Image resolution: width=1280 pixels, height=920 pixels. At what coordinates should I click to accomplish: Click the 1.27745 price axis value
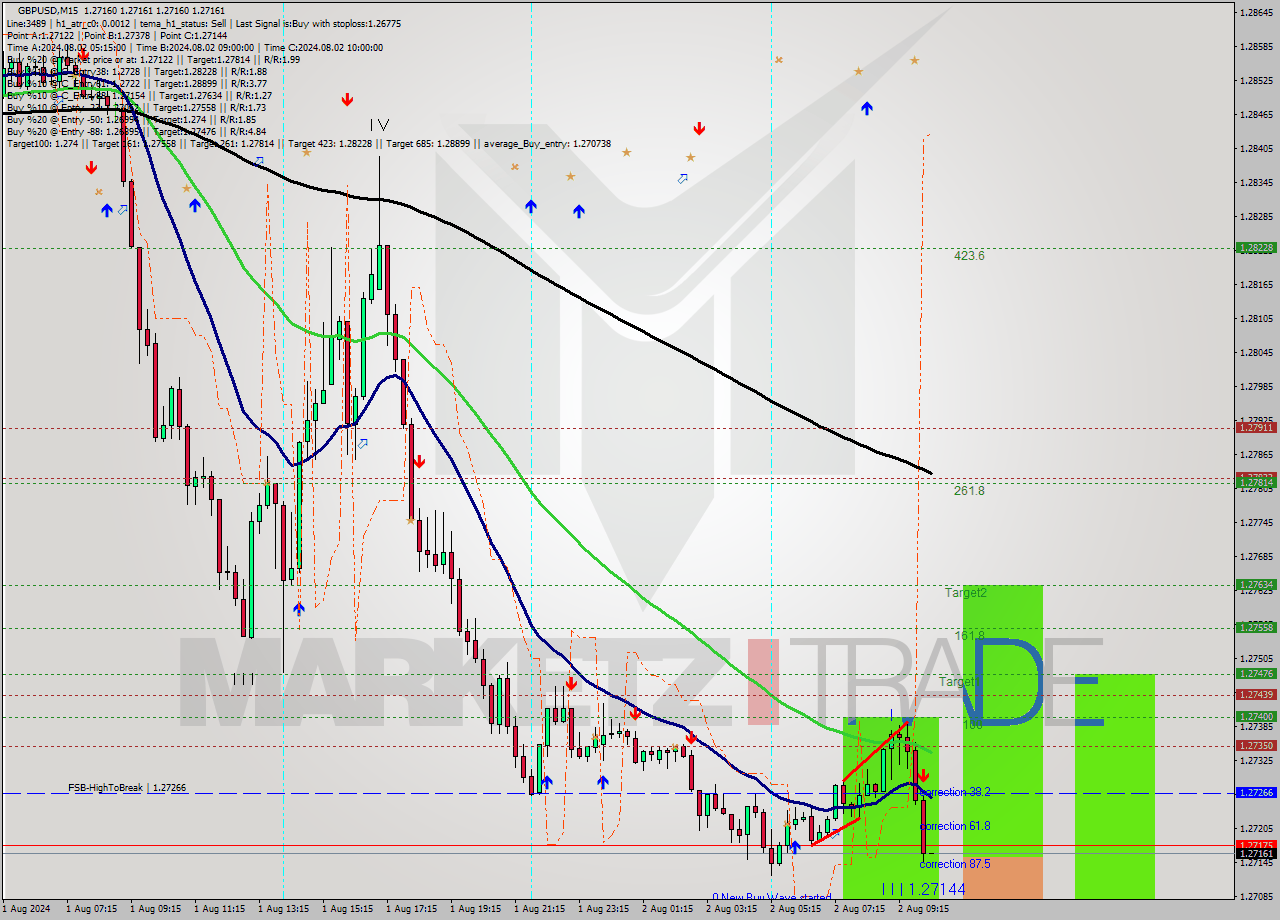1256,522
